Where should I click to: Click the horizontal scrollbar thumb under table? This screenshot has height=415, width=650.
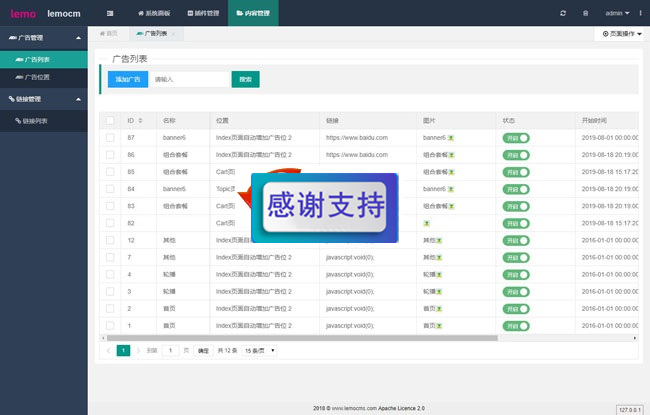302,338
